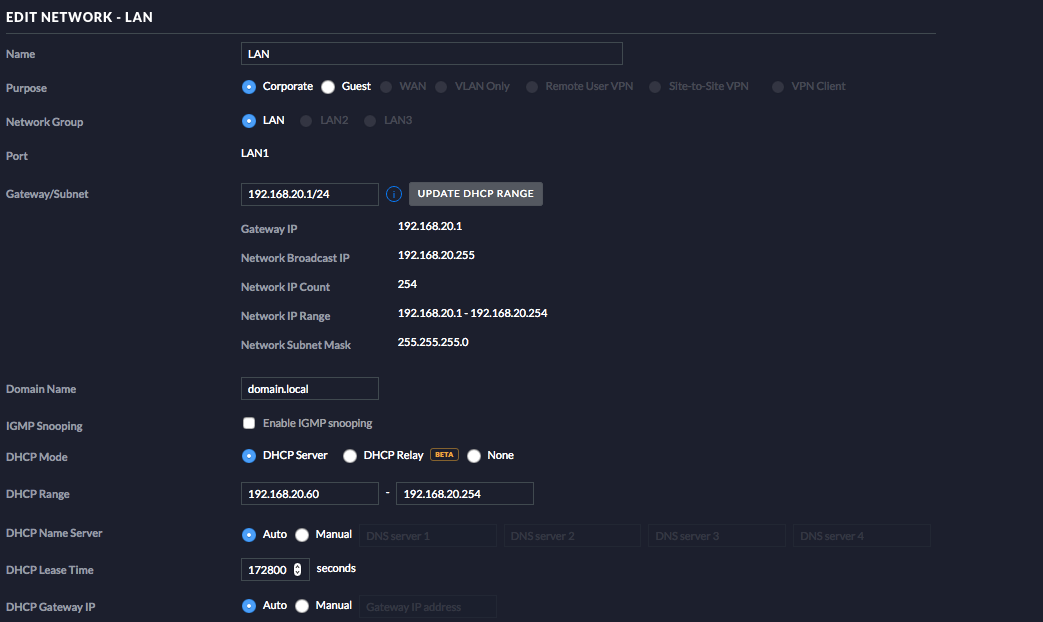1043x622 pixels.
Task: Click the Gateway IP address input field
Action: click(428, 607)
